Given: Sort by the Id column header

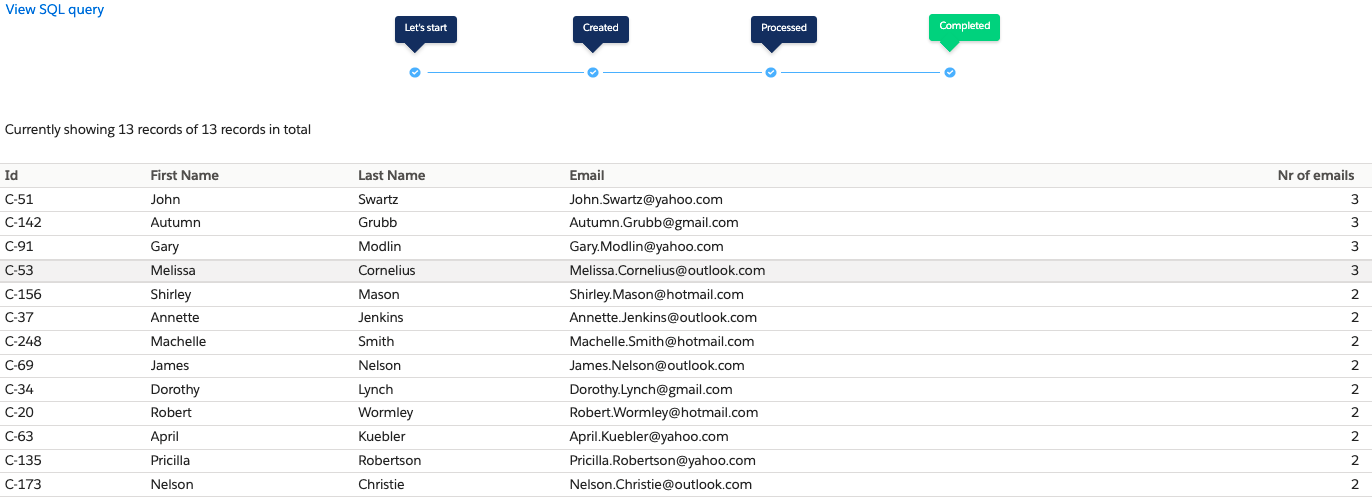Looking at the screenshot, I should [12, 176].
